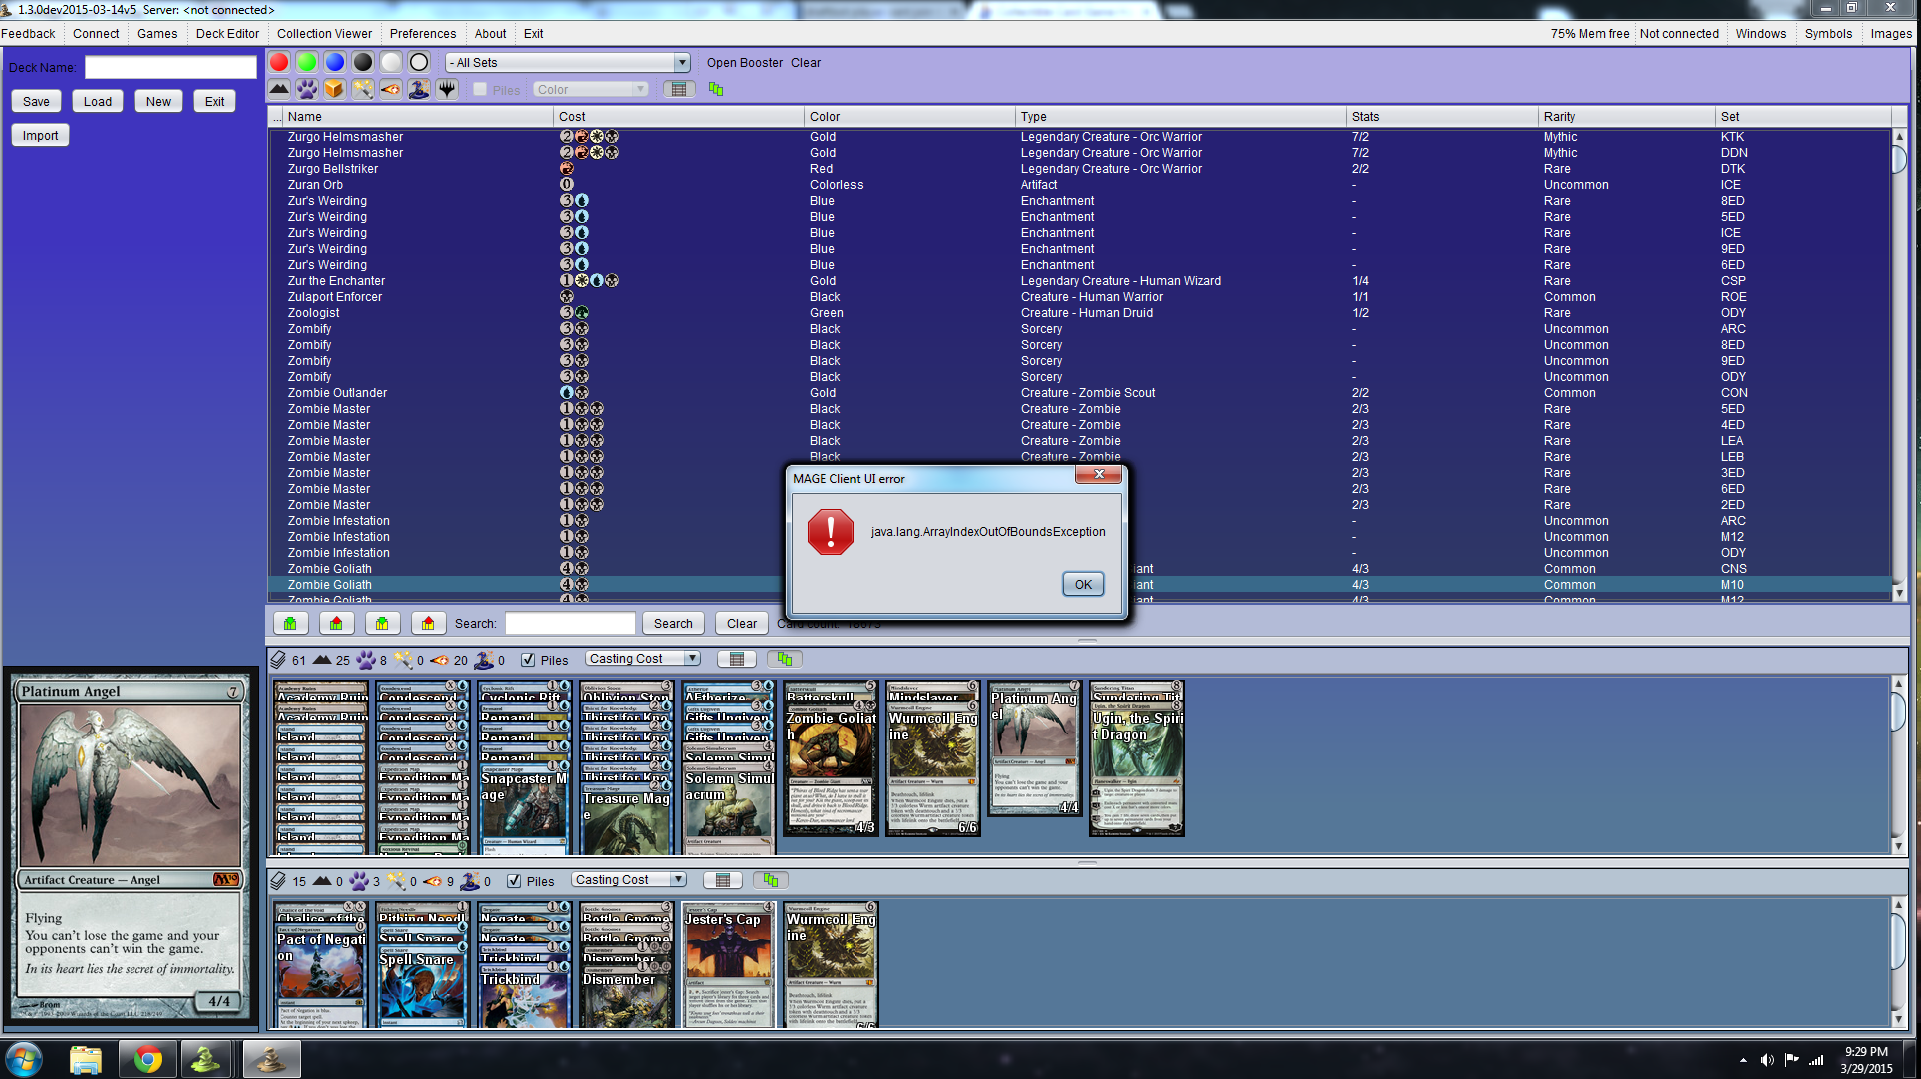Click into the Deck Name field
The width and height of the screenshot is (1921, 1079).
[x=171, y=67]
